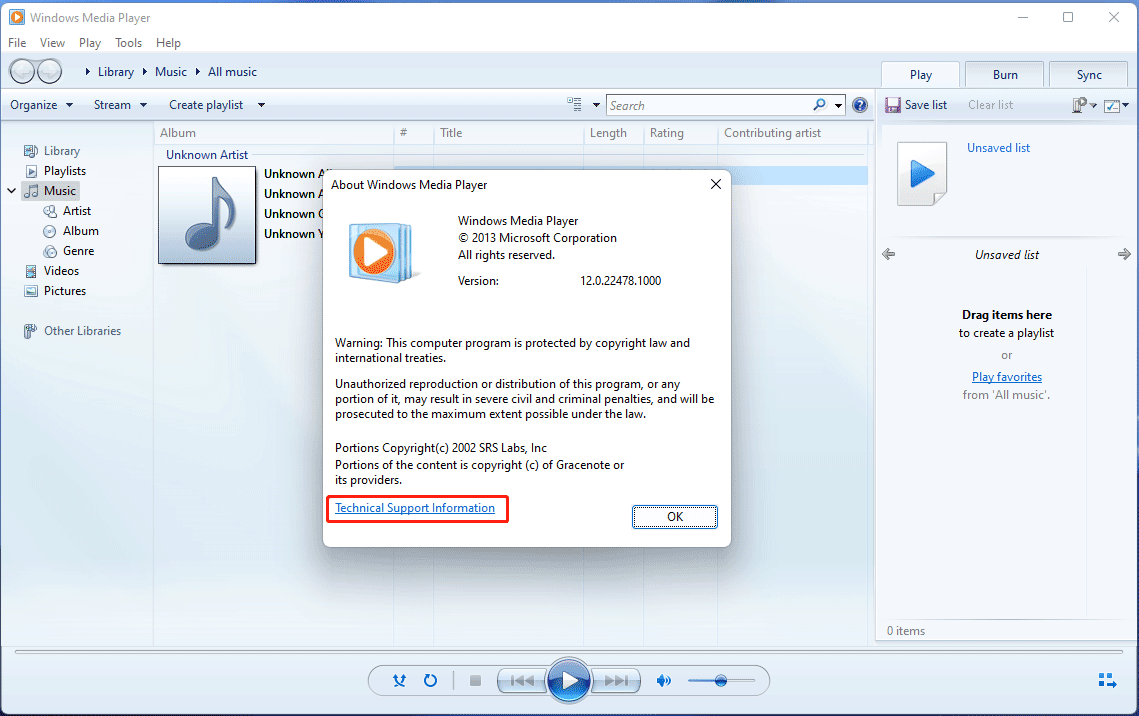Switch to Now Playing view

(x=1107, y=680)
